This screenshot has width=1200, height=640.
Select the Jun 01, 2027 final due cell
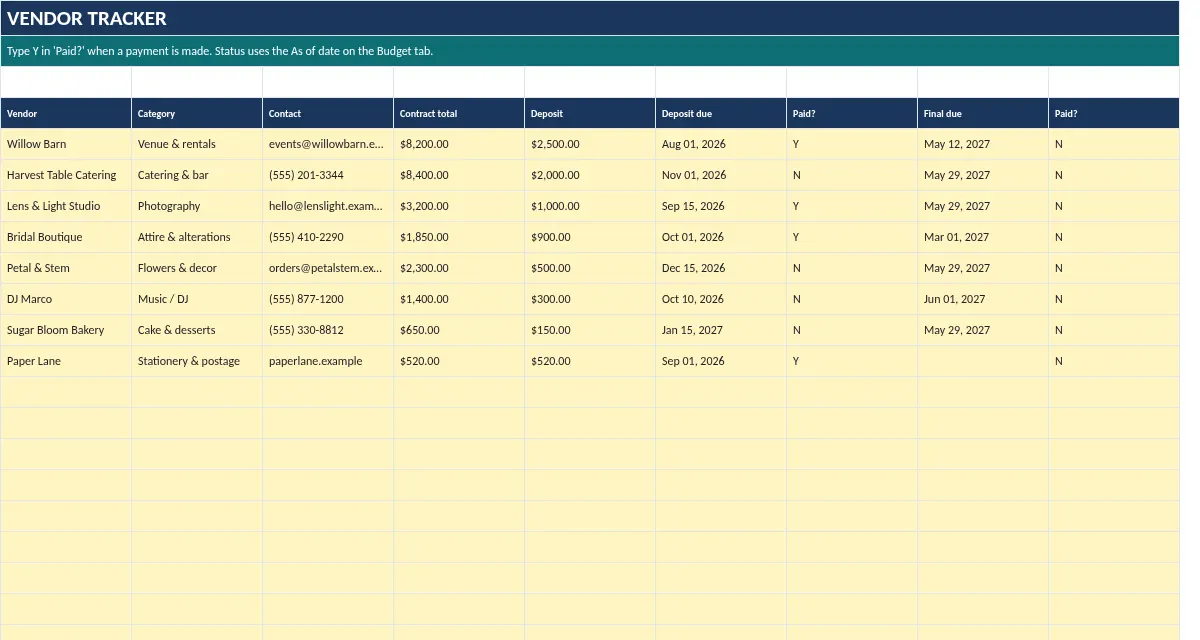pyautogui.click(x=983, y=299)
